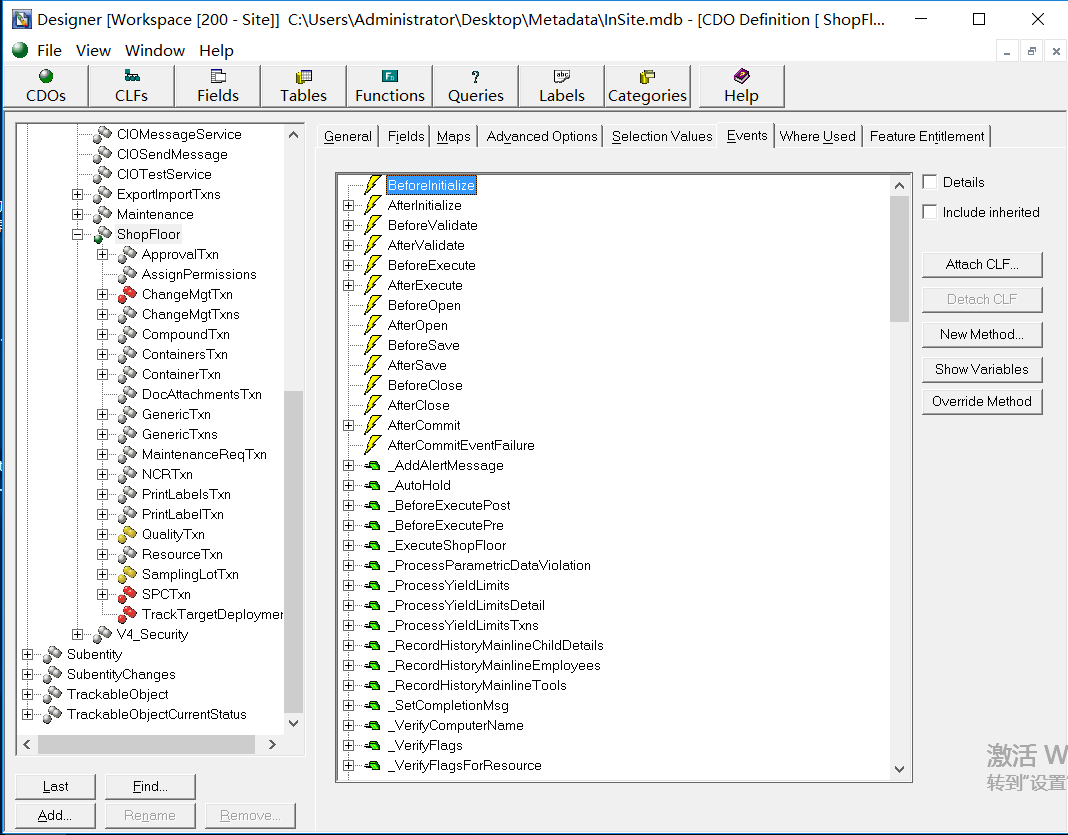This screenshot has height=835, width=1068.
Task: Click the Functions toolbar icon
Action: click(389, 86)
